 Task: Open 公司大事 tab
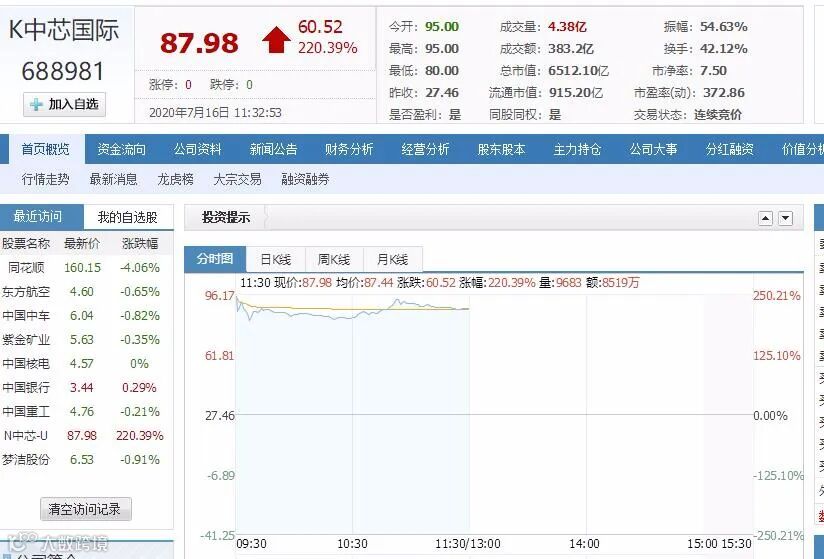[x=653, y=149]
